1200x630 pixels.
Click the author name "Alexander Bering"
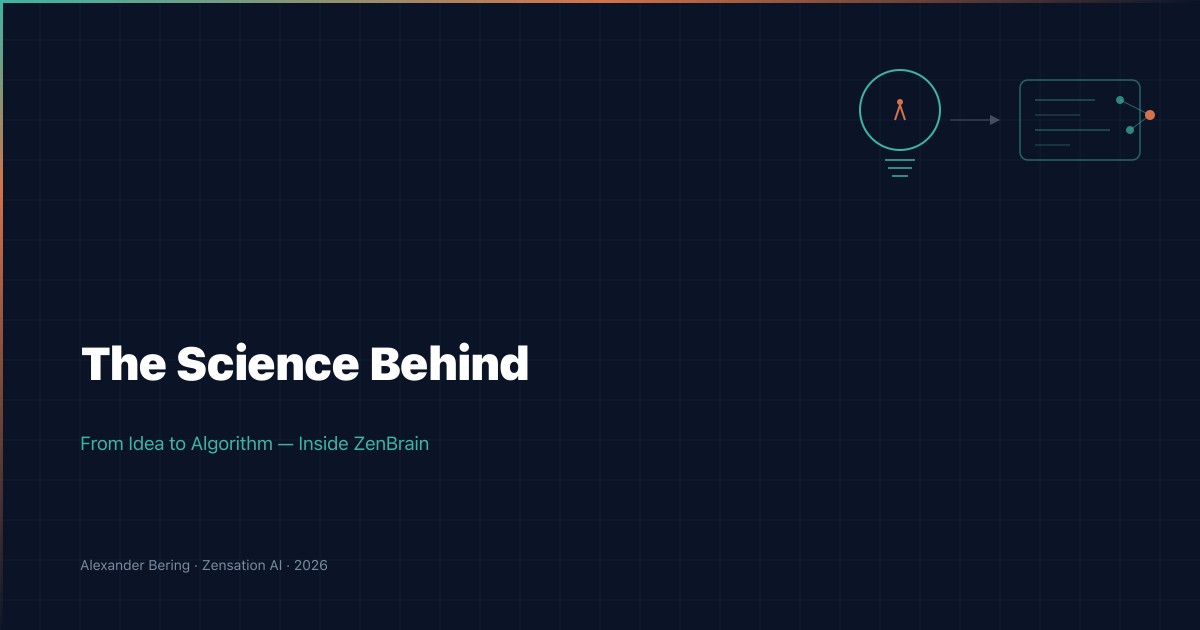(135, 566)
